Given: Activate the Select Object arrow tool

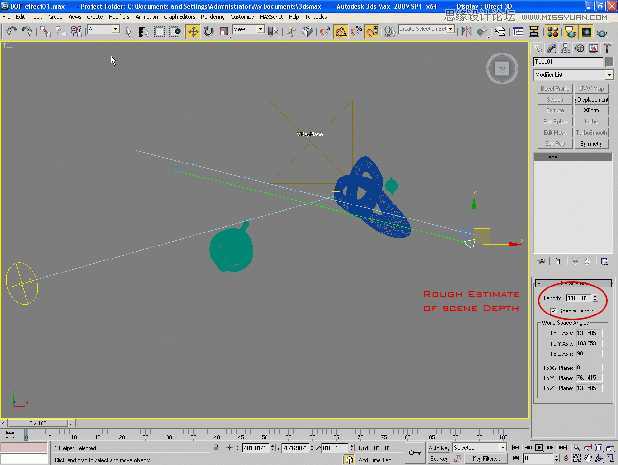Looking at the screenshot, I should coord(128,32).
